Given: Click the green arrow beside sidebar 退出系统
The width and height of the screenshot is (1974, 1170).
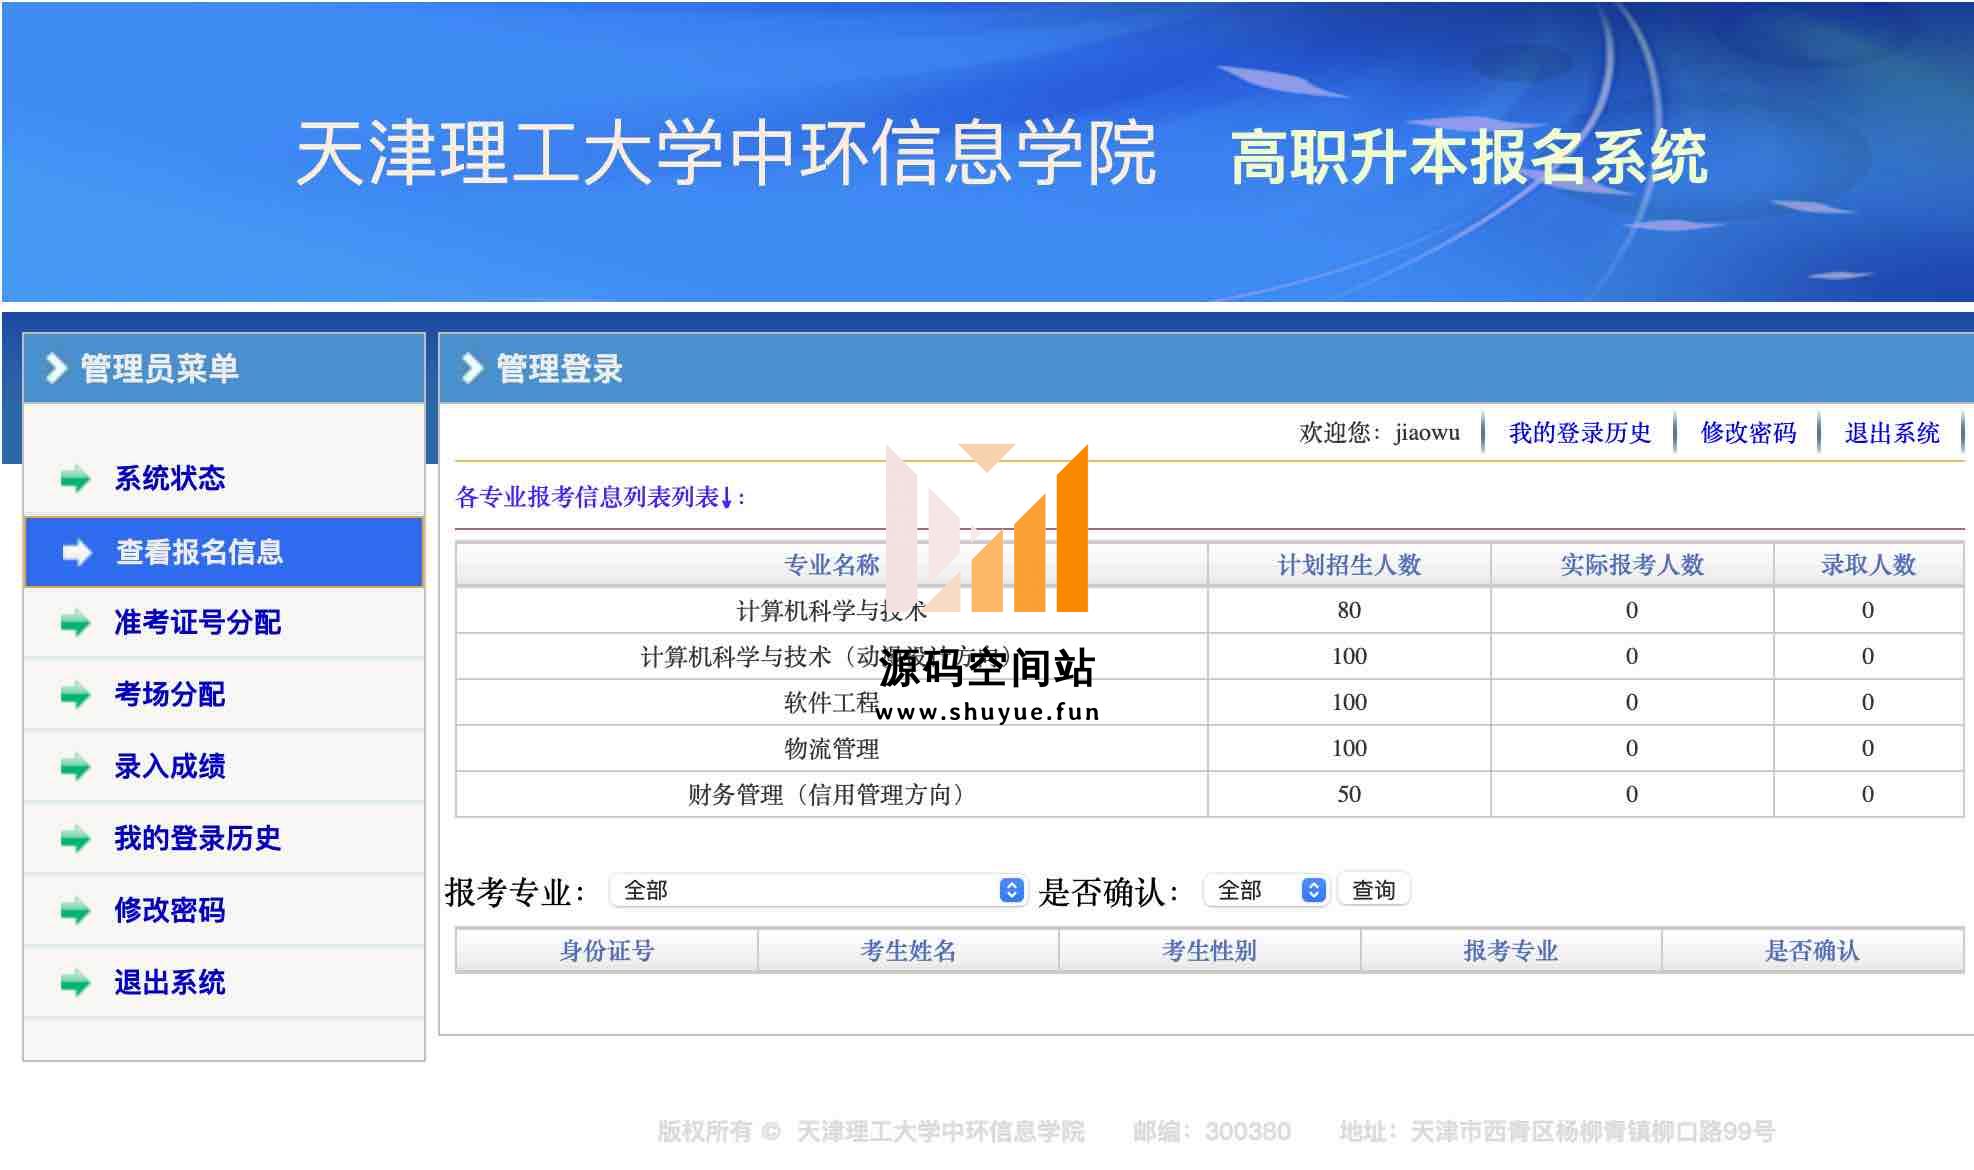Looking at the screenshot, I should point(75,983).
